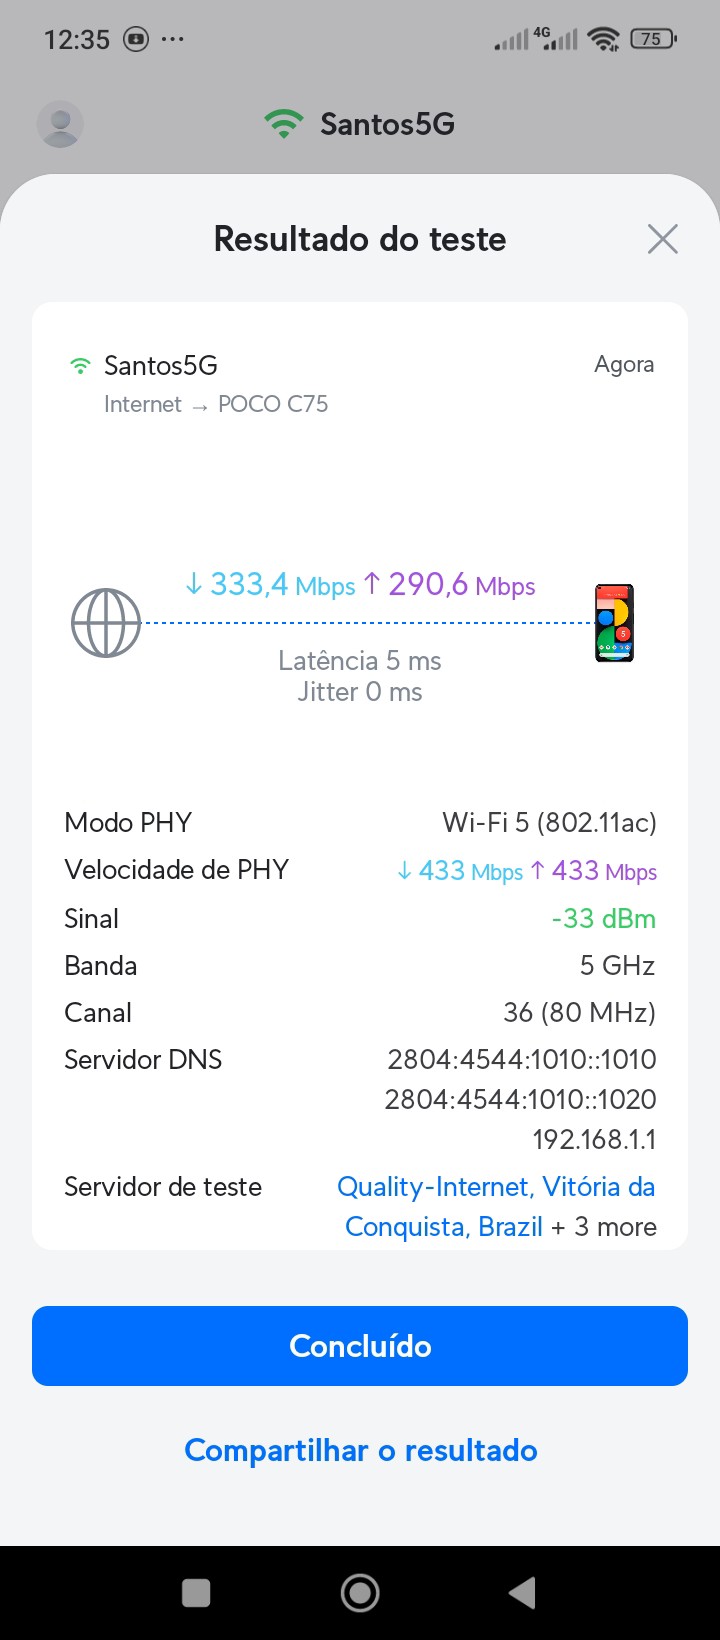Tap the small Wi-Fi icon in result card
The height and width of the screenshot is (1640, 720).
(x=80, y=366)
